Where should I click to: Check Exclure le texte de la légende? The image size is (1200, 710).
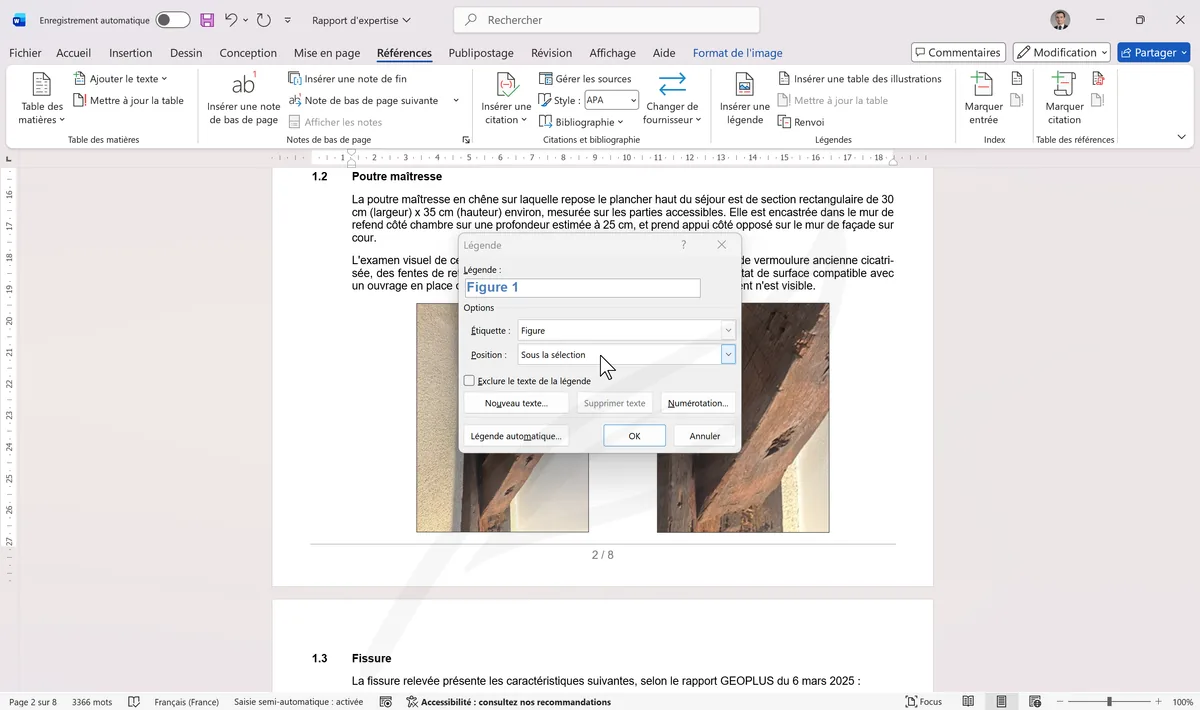470,381
